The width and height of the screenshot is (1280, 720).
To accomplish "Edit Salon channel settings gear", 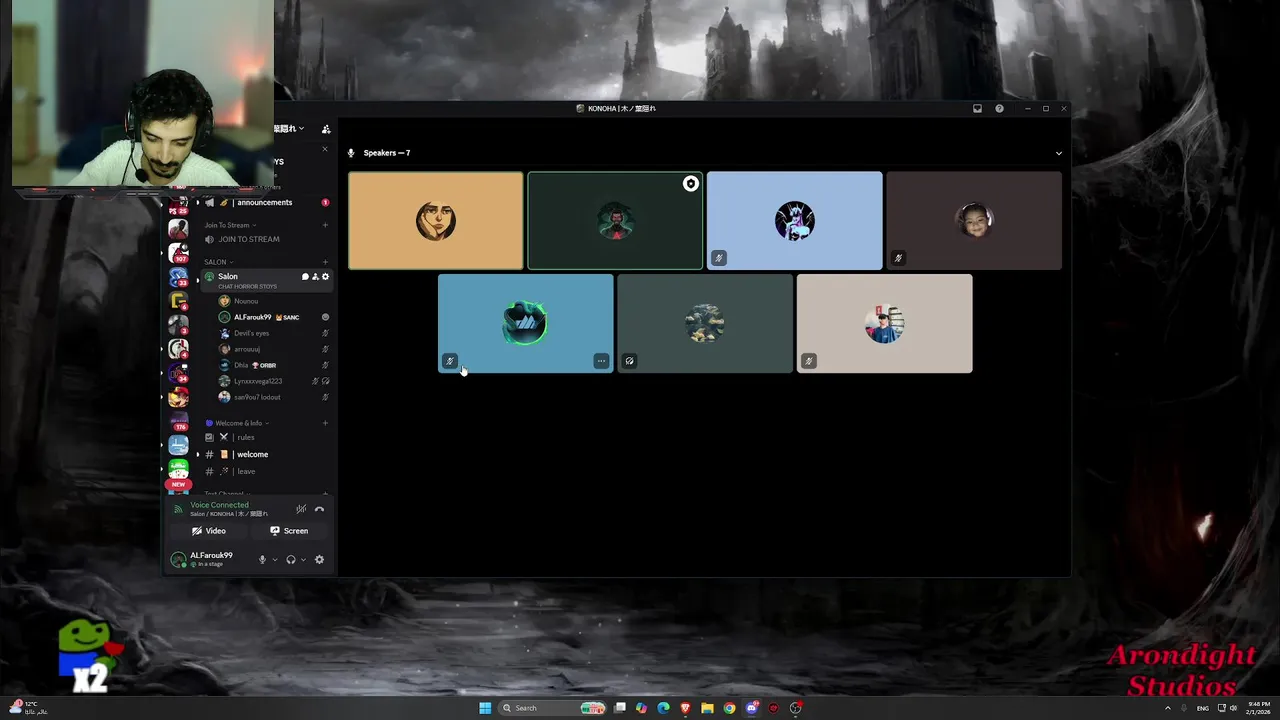I will [x=325, y=276].
